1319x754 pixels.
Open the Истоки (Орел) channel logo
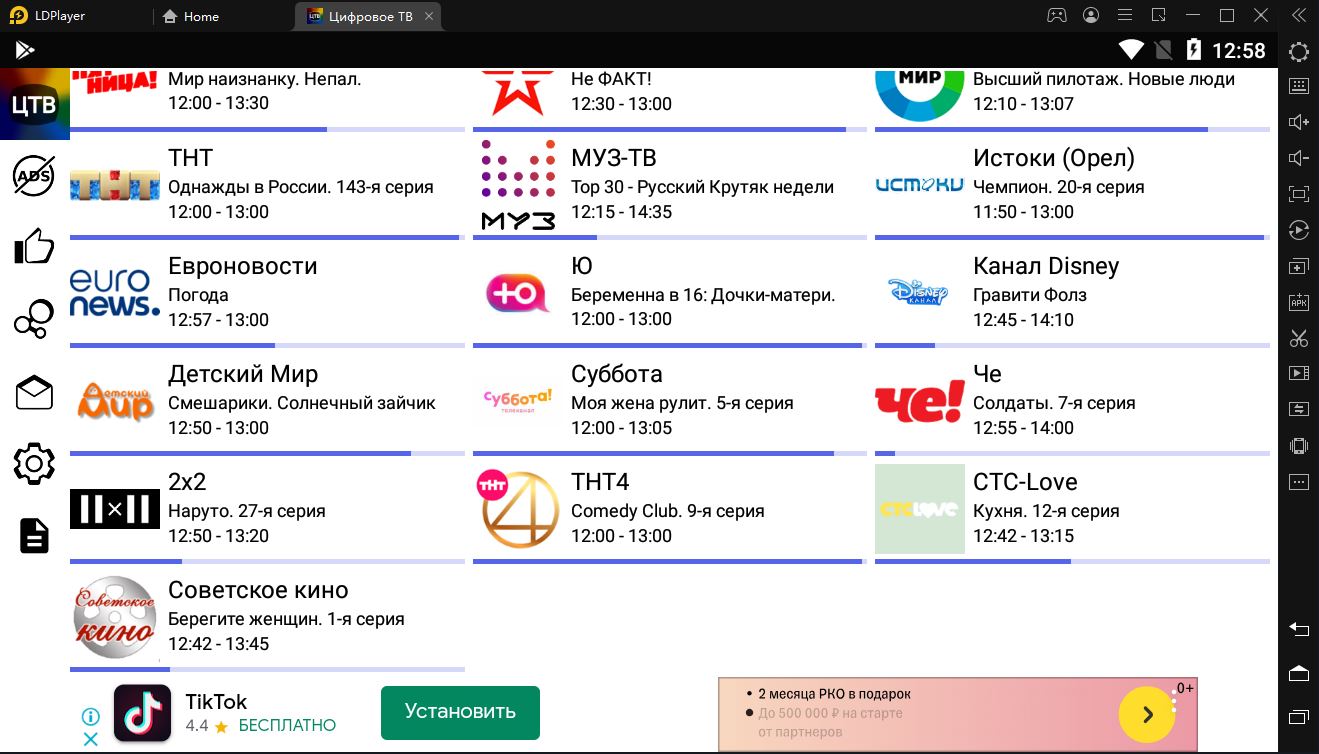point(919,185)
